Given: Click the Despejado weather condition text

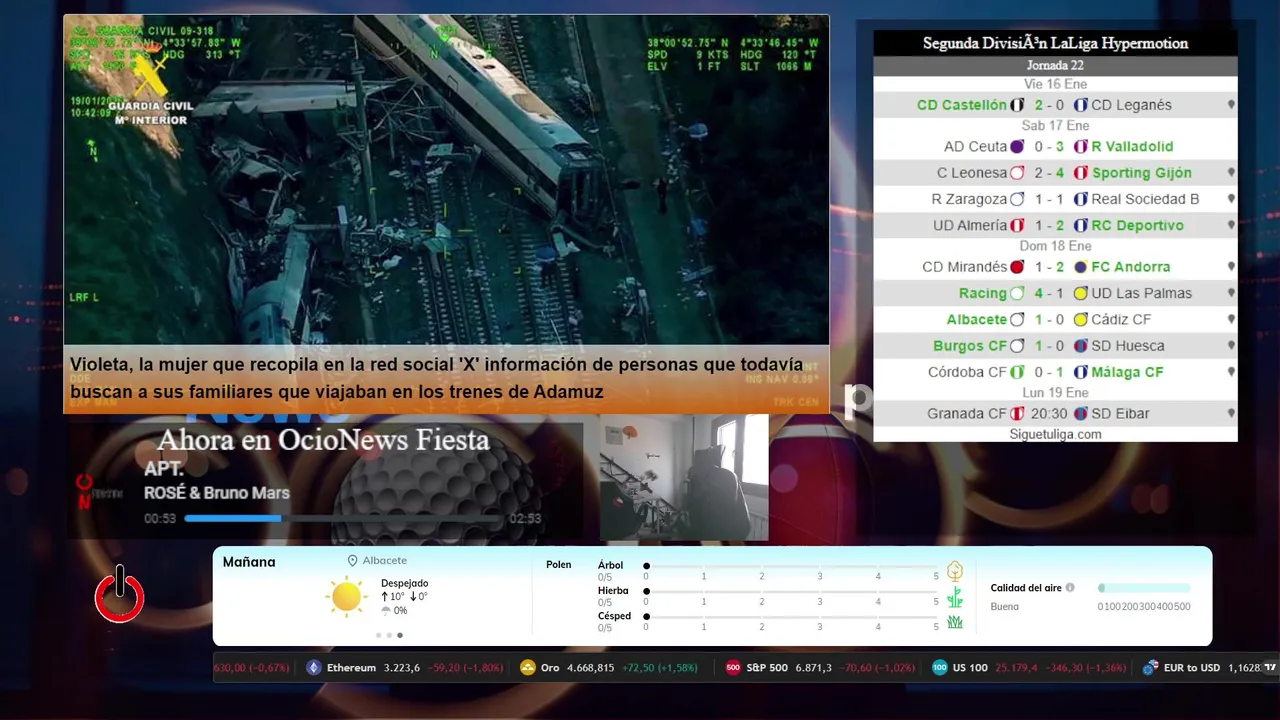Looking at the screenshot, I should click(x=404, y=583).
